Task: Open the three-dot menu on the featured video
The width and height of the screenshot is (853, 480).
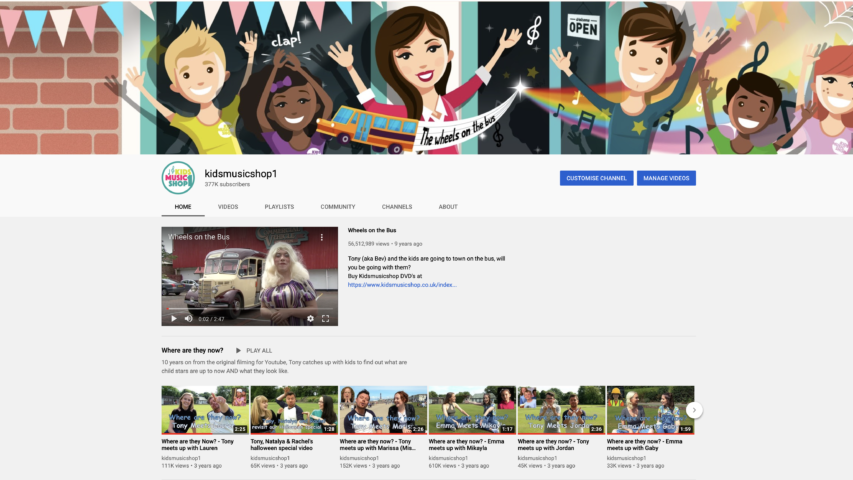Action: click(322, 237)
